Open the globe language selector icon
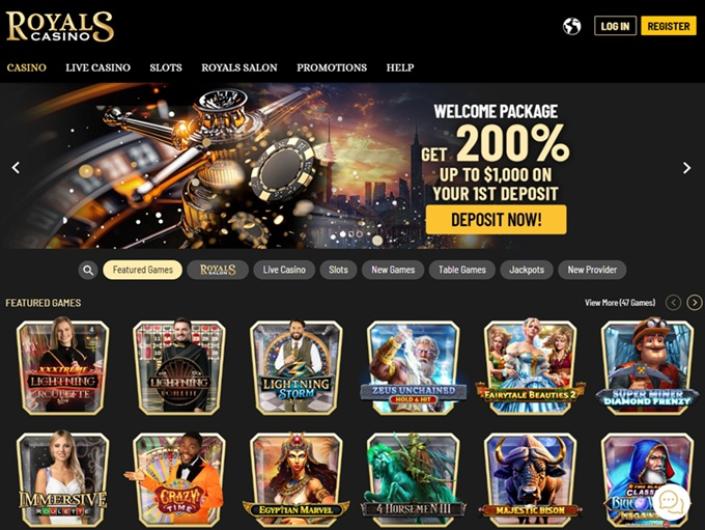 click(x=571, y=26)
